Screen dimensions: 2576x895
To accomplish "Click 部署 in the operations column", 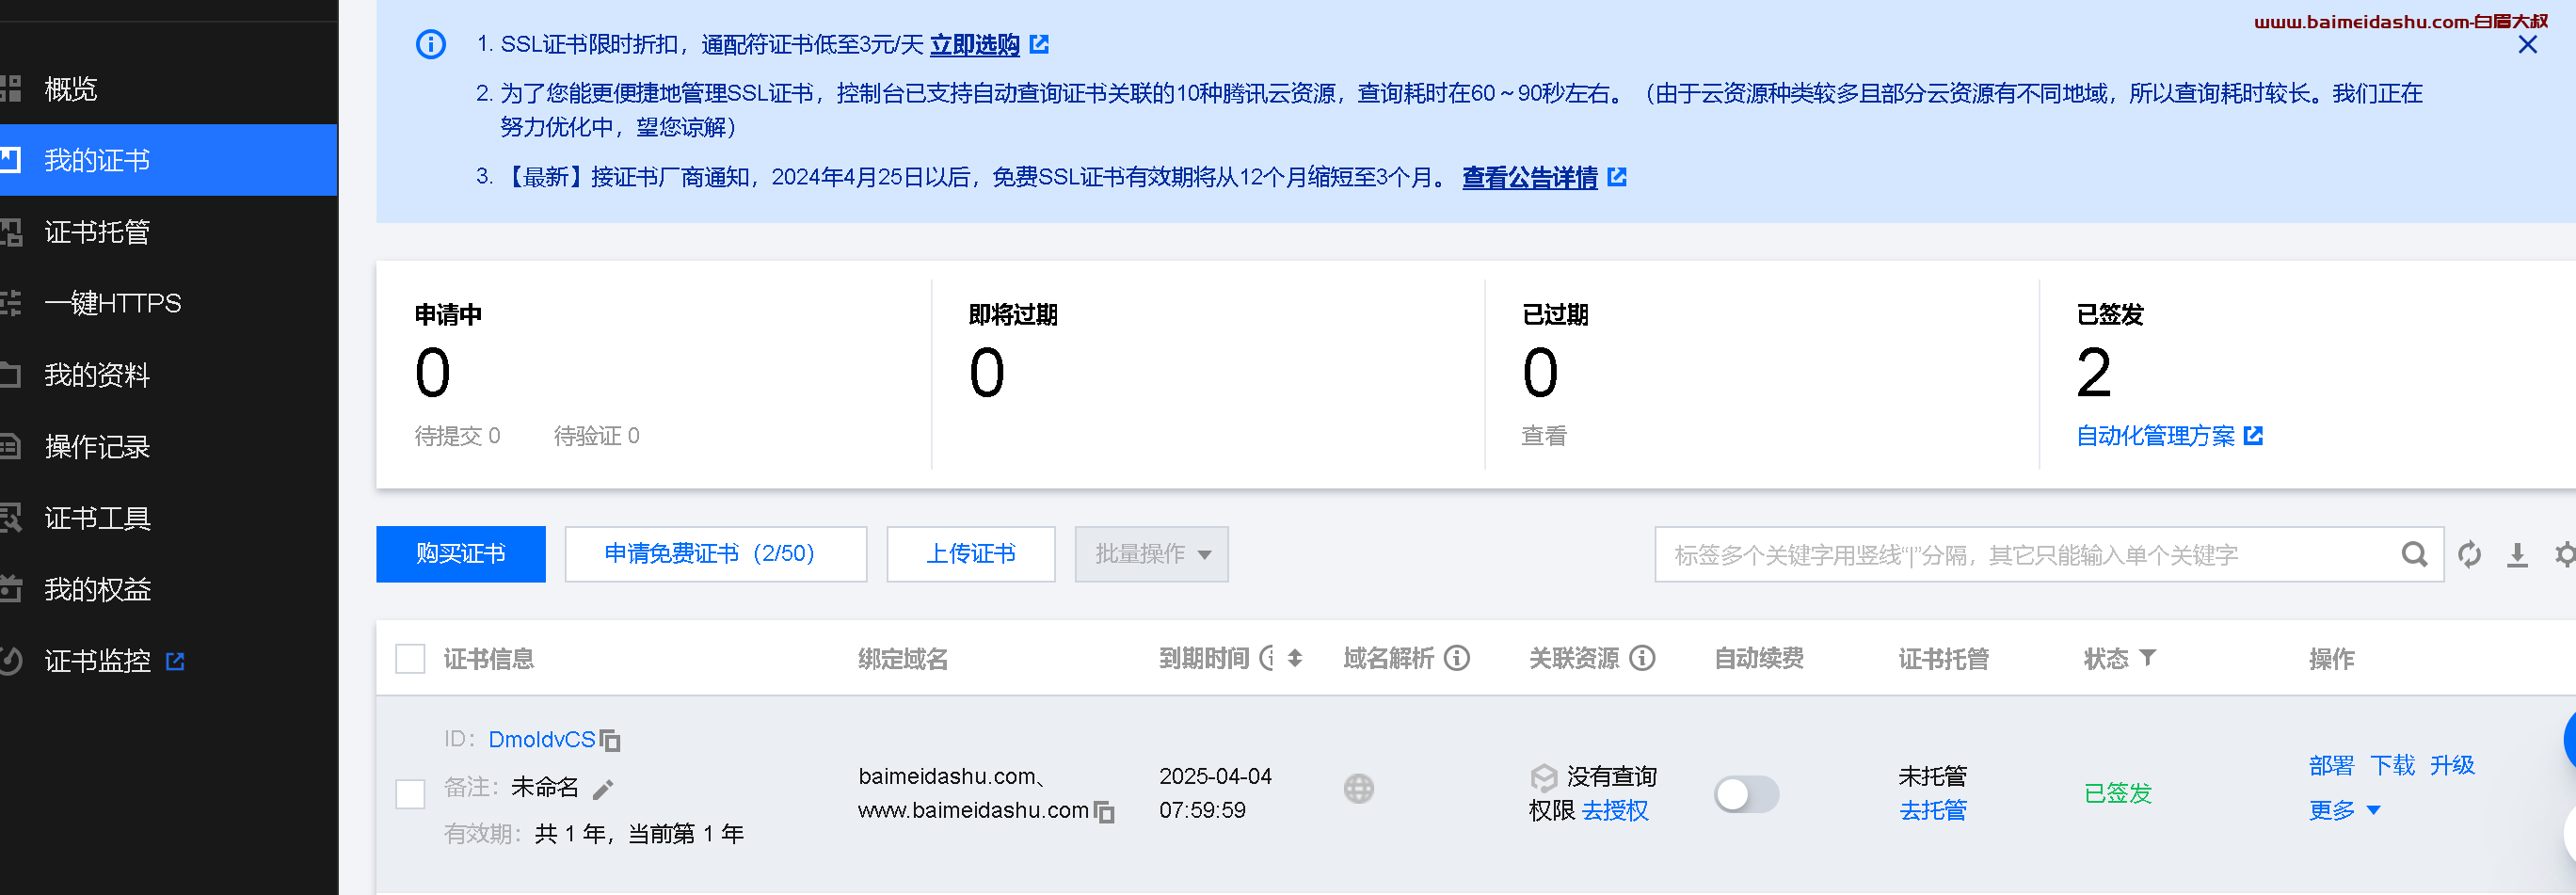I will pyautogui.click(x=2331, y=766).
